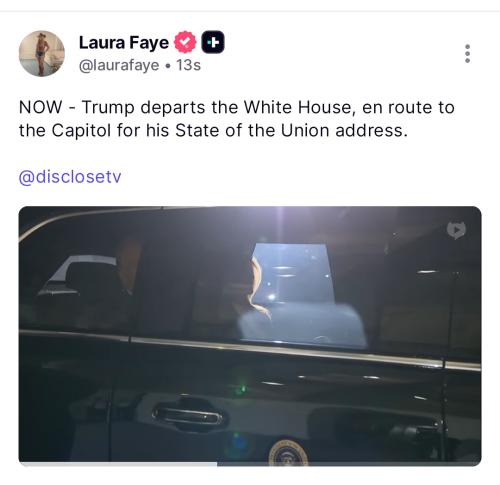The width and height of the screenshot is (500, 485).
Task: Open the three-dot post options menu
Action: click(x=468, y=53)
